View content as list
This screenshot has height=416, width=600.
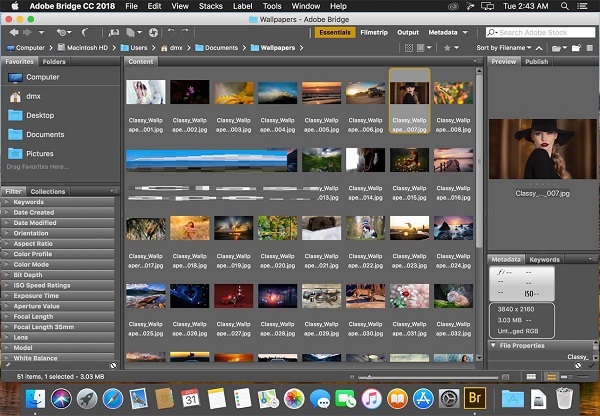pyautogui.click(x=584, y=377)
